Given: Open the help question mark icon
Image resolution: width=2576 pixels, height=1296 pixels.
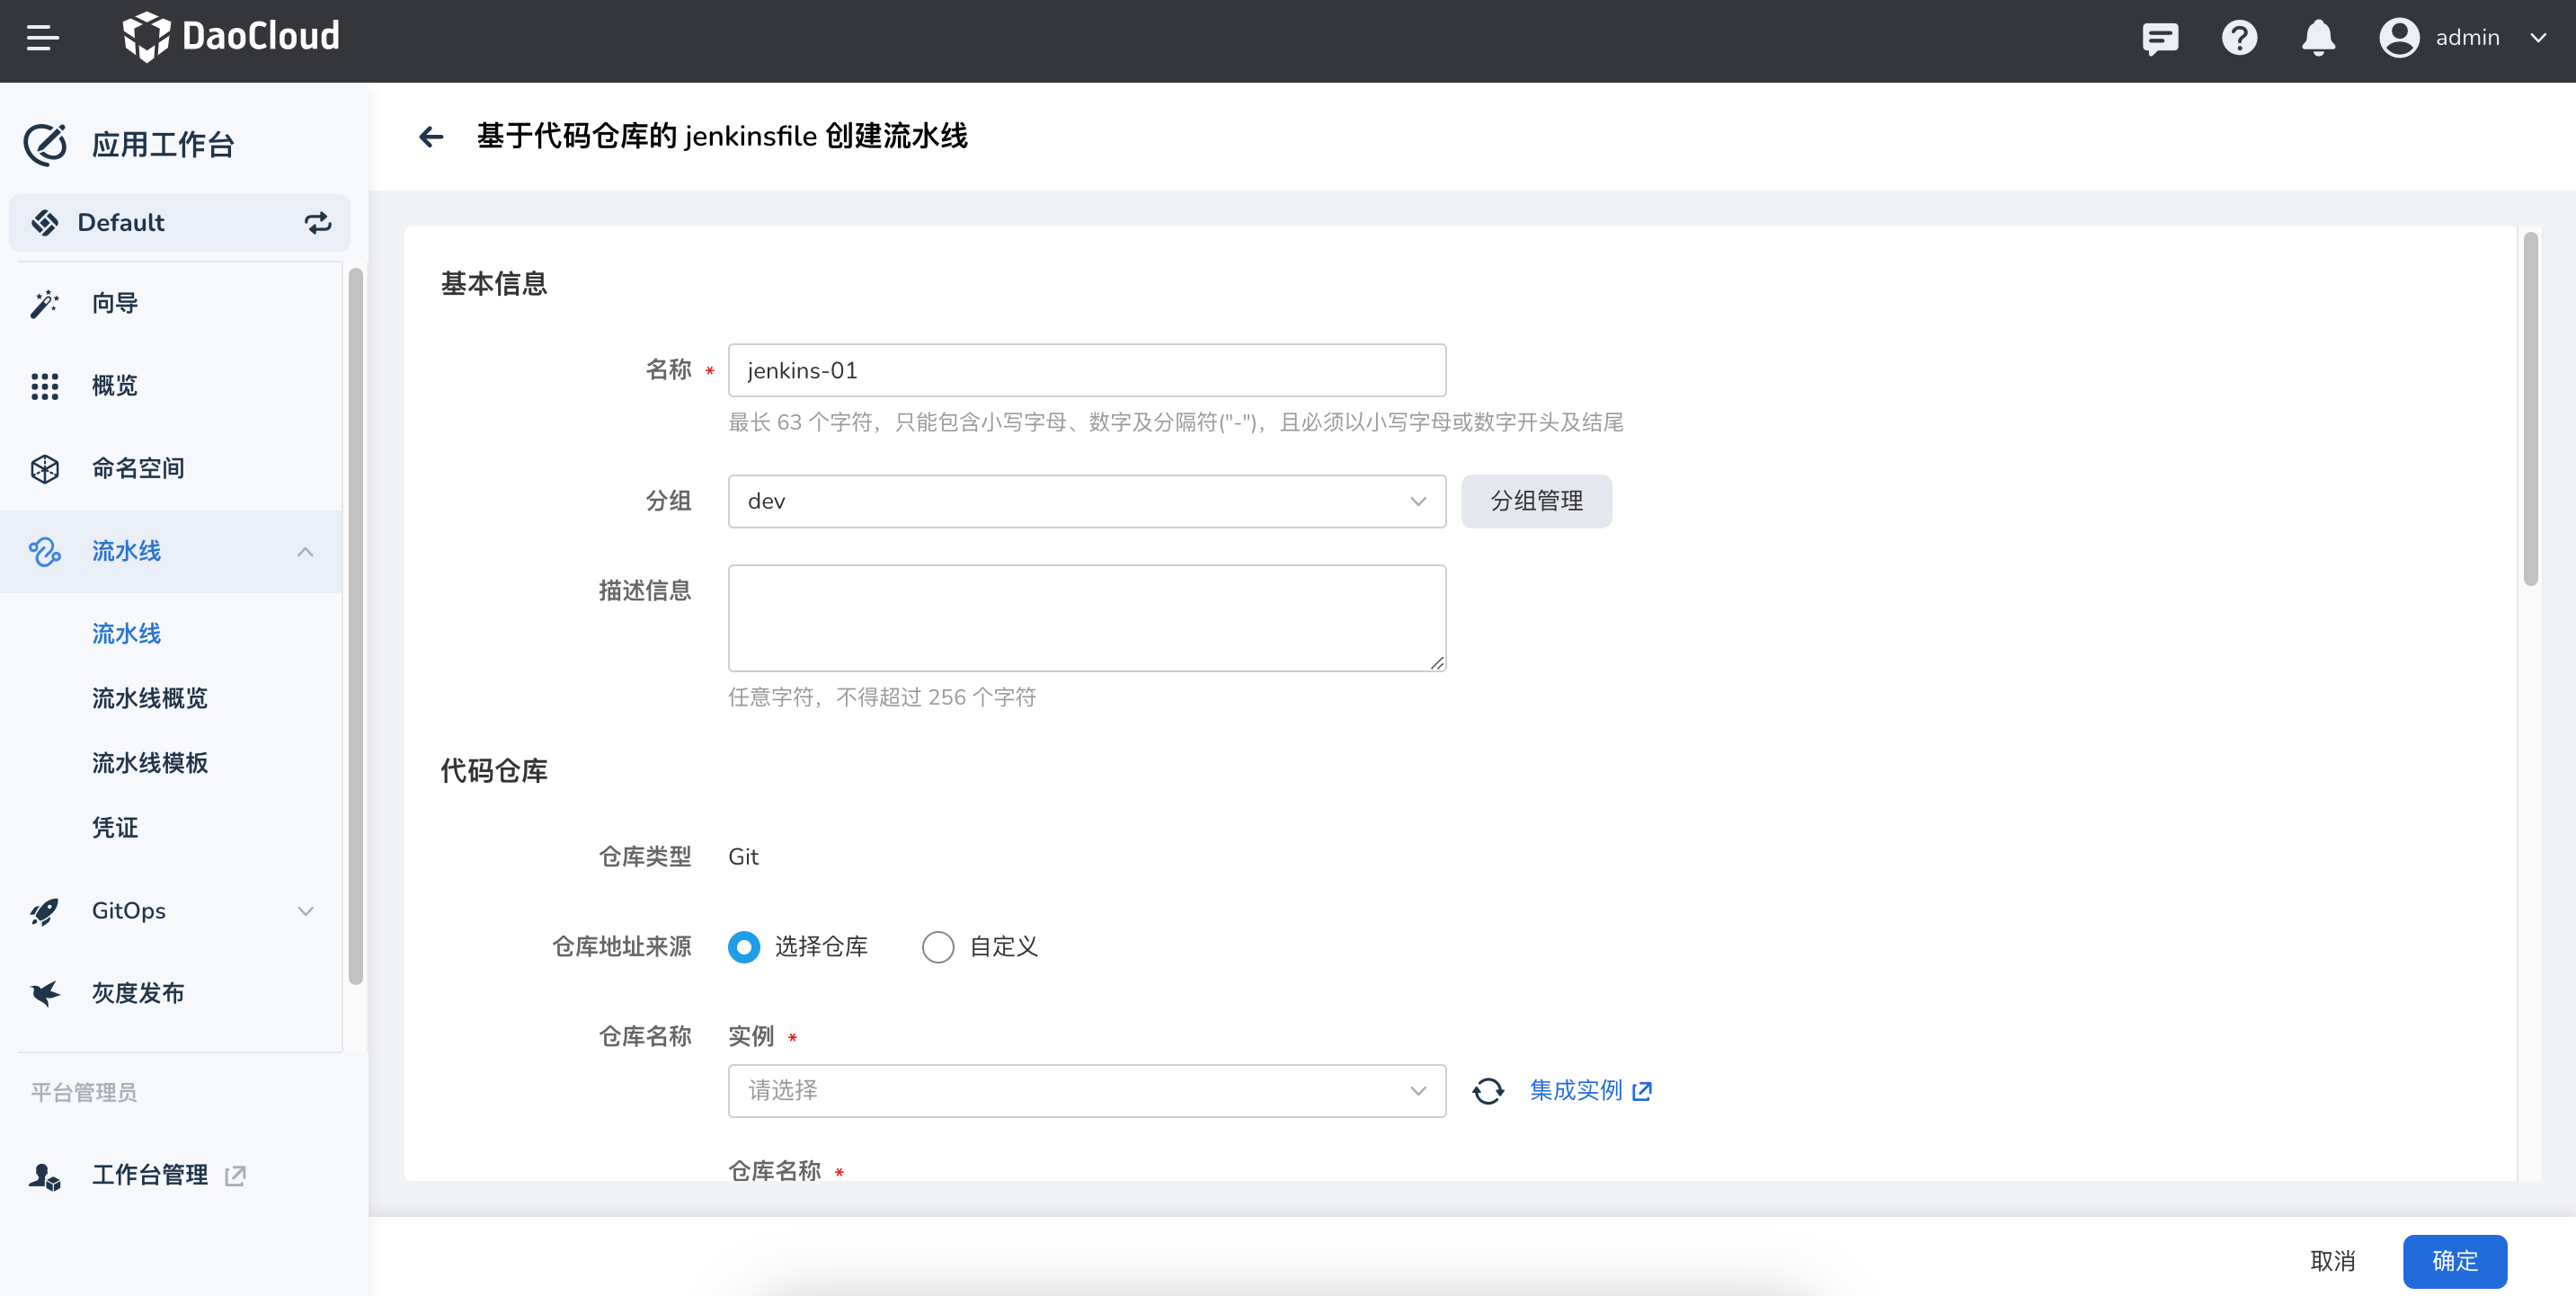Looking at the screenshot, I should click(x=2238, y=38).
